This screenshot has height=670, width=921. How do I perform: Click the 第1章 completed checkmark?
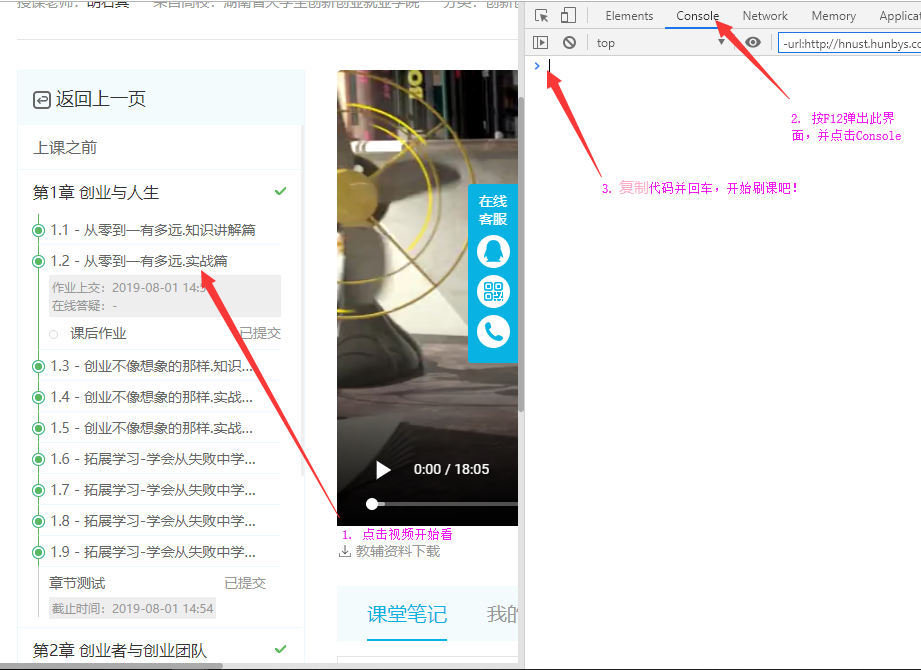[x=281, y=191]
